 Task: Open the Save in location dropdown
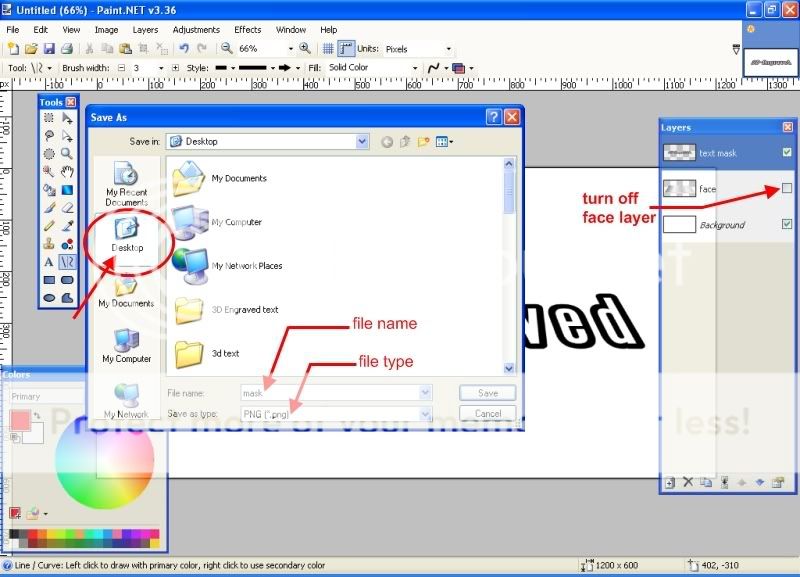(x=362, y=142)
